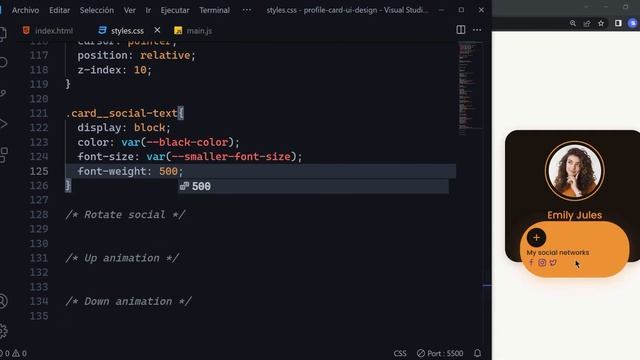Open Run and Debug view
Viewport: 640px width, 360px height.
3,124
